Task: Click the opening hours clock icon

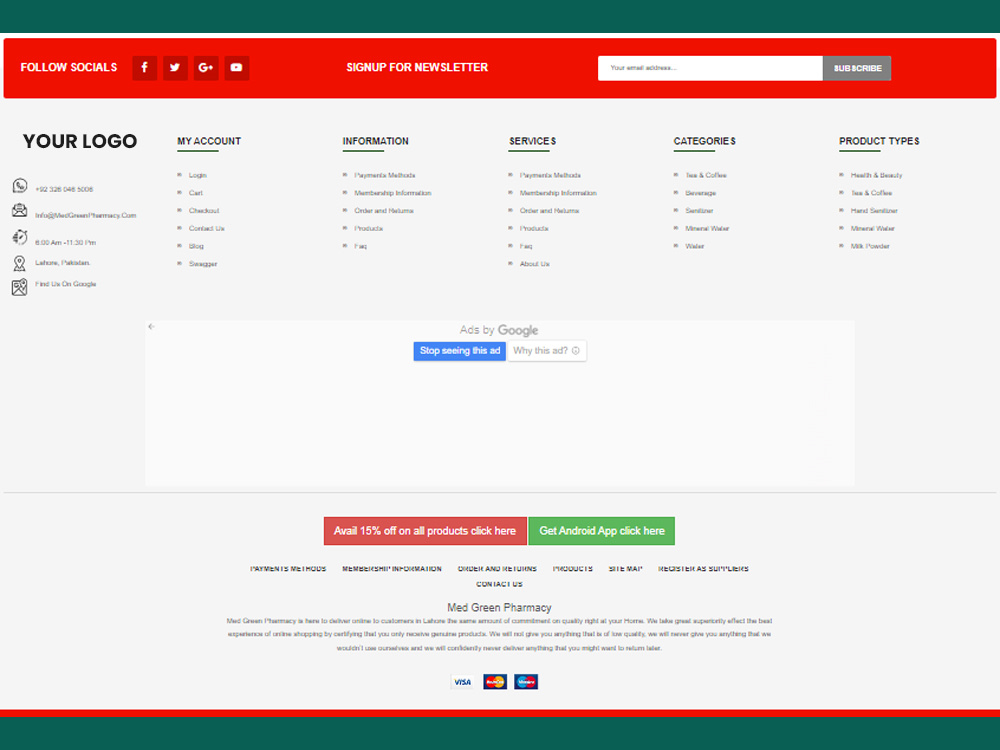Action: [20, 237]
